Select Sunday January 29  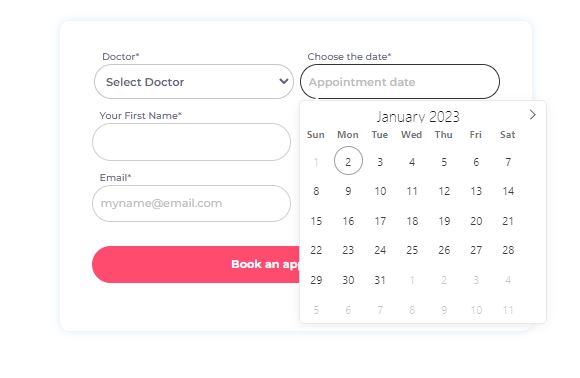[316, 280]
